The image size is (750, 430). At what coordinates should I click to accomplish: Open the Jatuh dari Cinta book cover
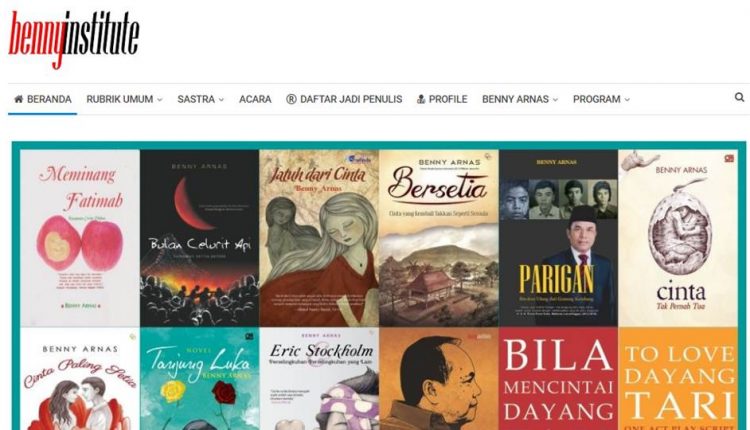pyautogui.click(x=319, y=238)
